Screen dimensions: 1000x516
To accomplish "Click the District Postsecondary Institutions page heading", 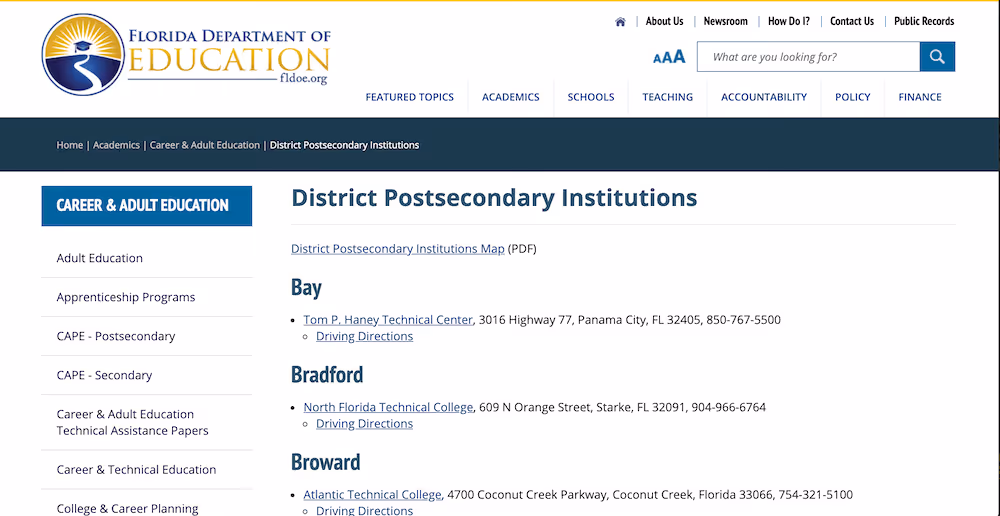I will pos(494,198).
